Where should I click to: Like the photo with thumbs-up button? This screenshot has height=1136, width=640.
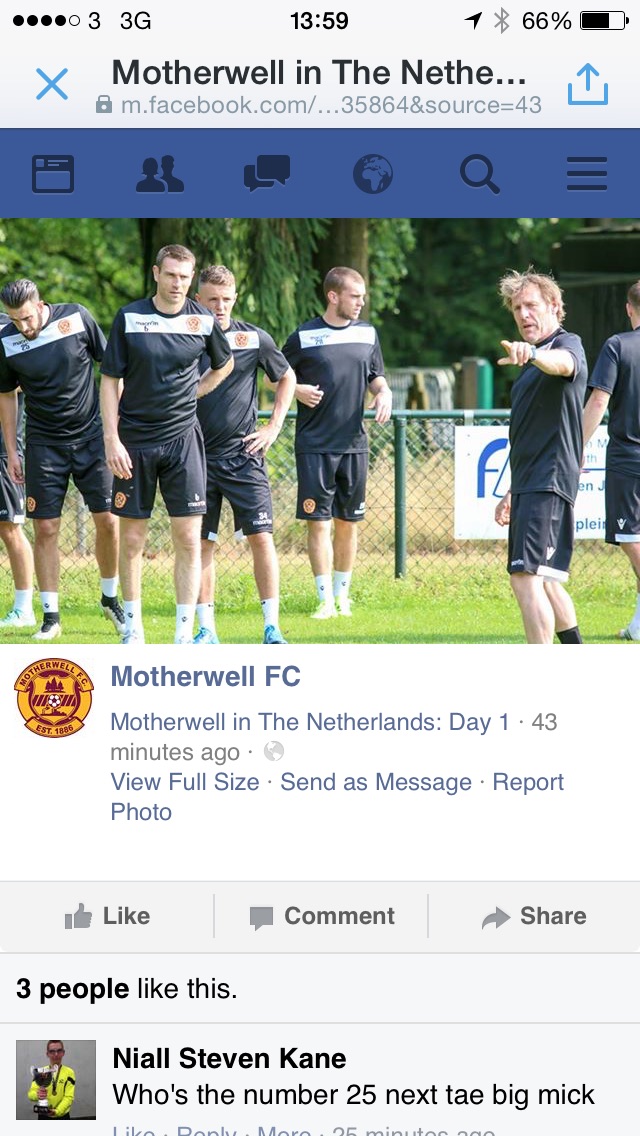pos(107,916)
